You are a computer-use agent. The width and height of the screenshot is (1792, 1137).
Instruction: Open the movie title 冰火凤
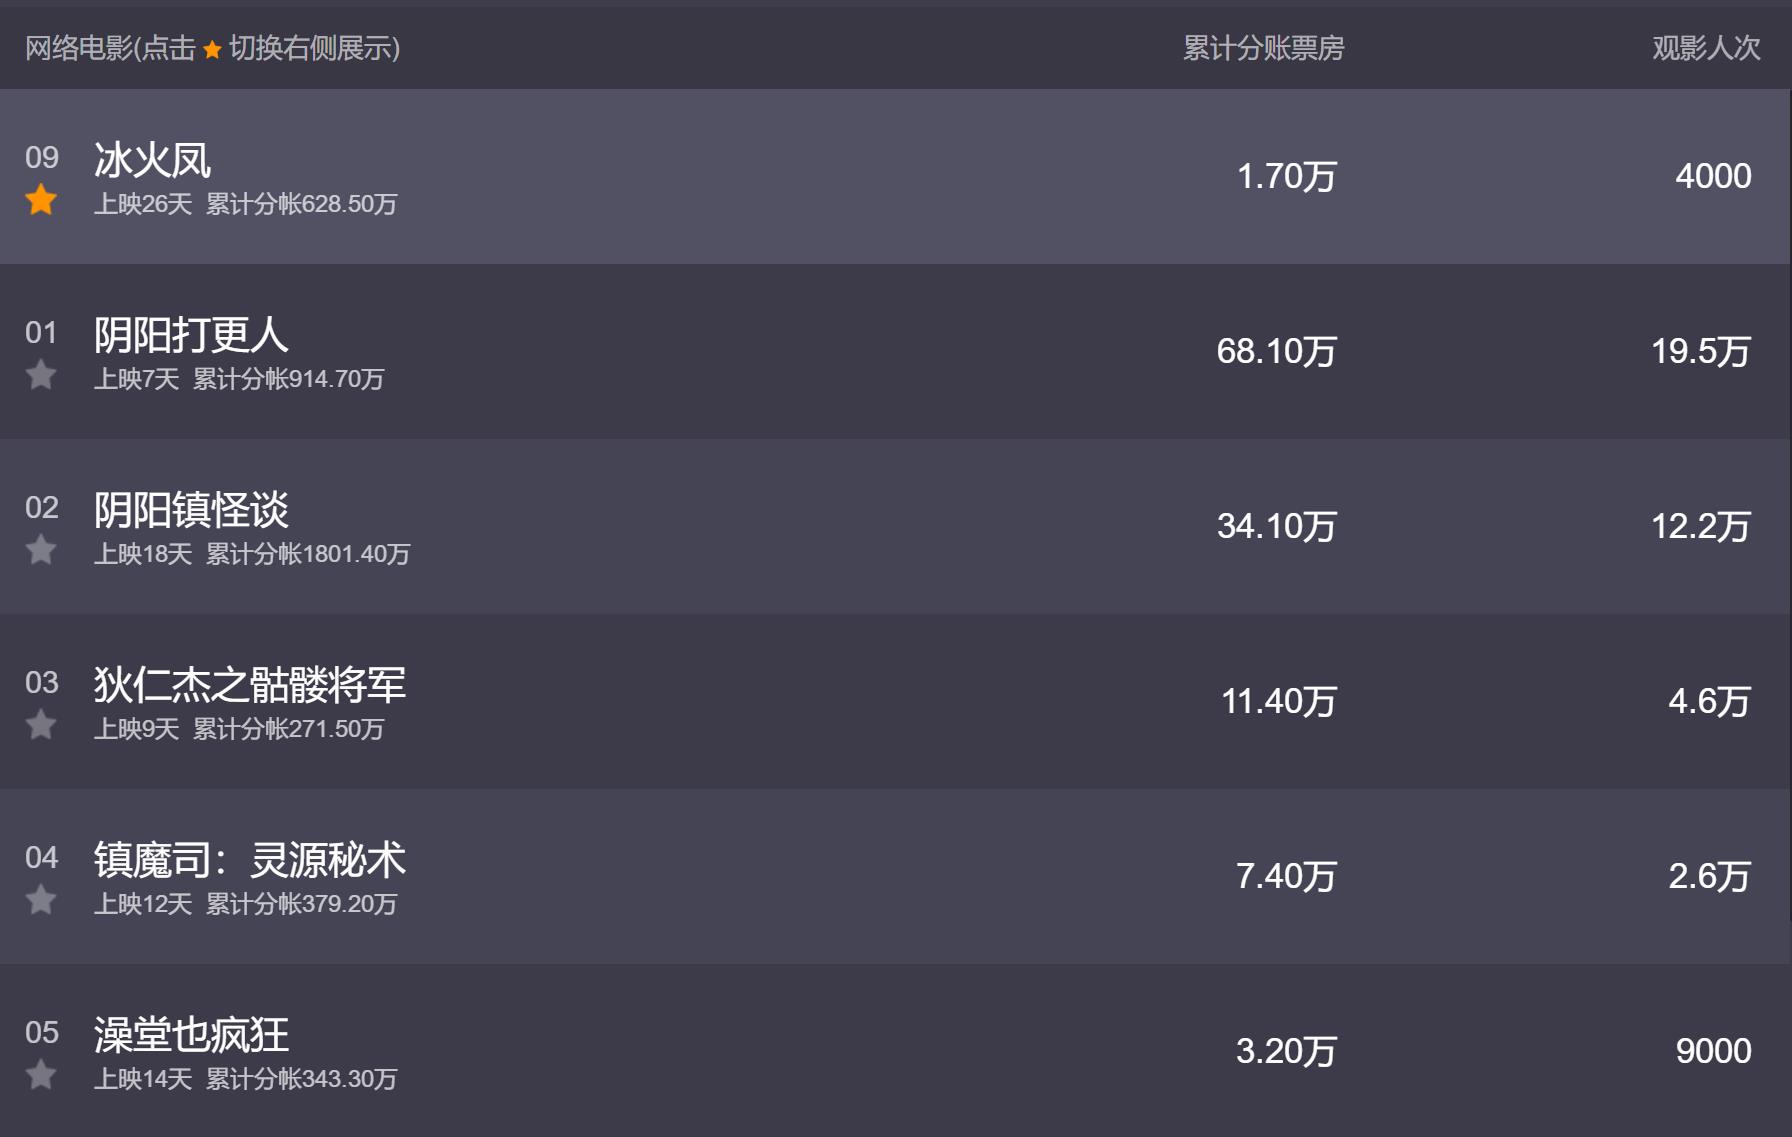click(153, 160)
